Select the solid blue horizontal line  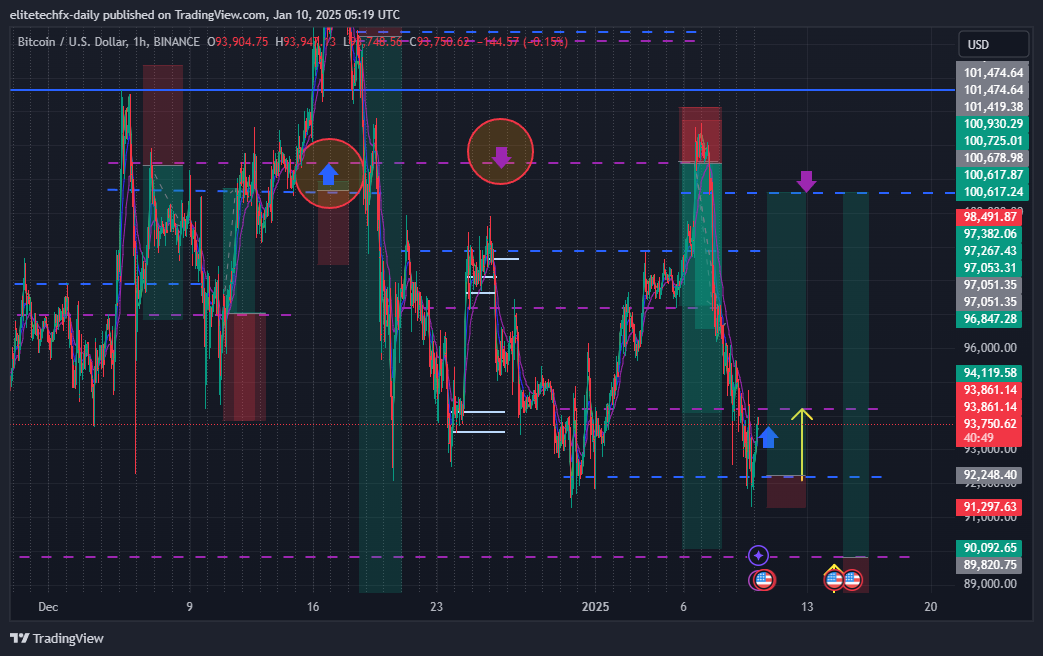point(482,89)
